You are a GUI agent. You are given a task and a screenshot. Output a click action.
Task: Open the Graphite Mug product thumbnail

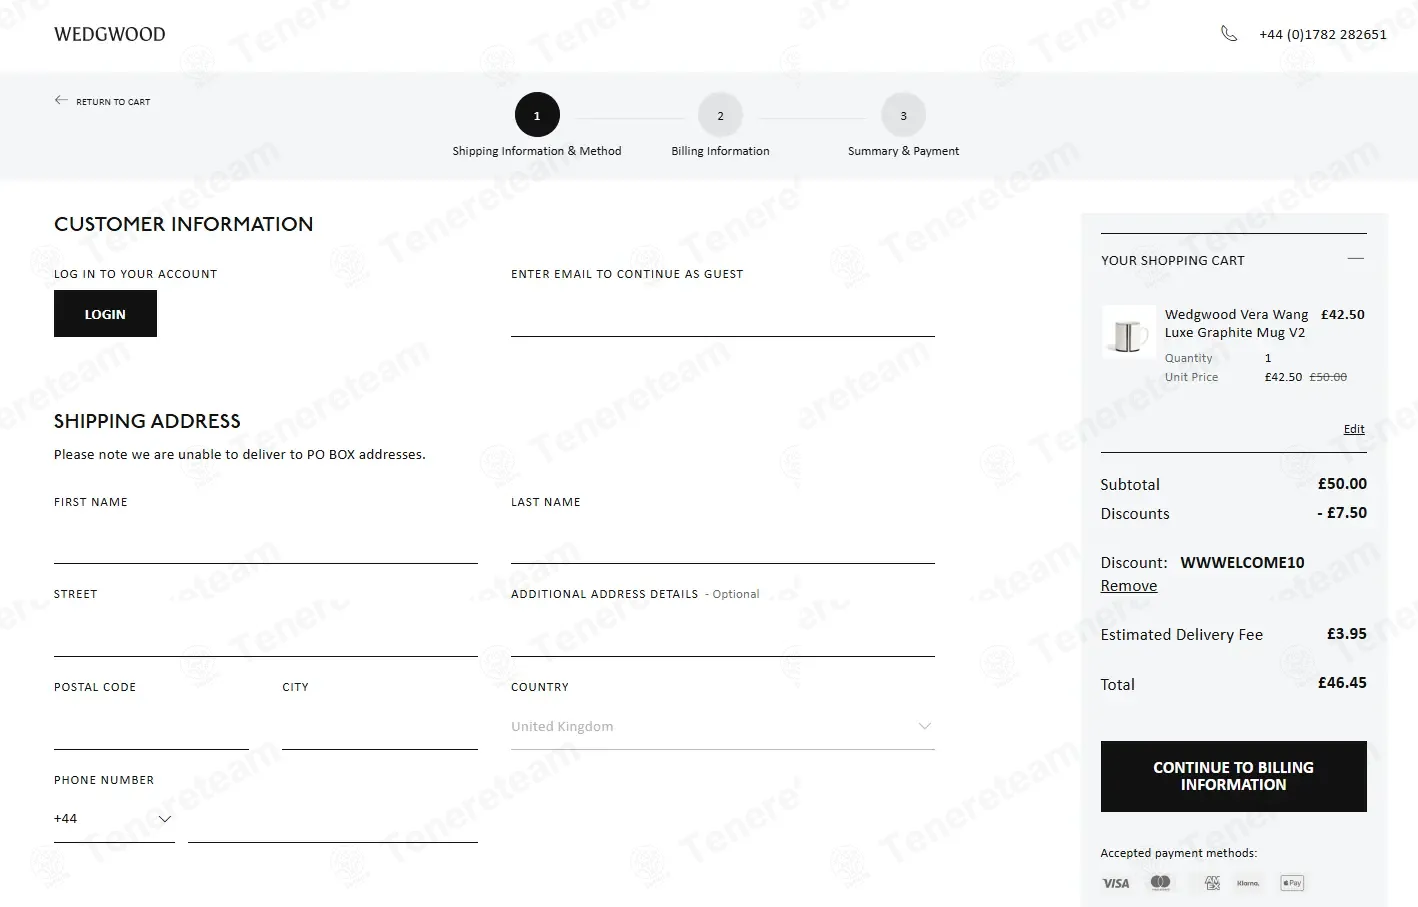[1128, 332]
